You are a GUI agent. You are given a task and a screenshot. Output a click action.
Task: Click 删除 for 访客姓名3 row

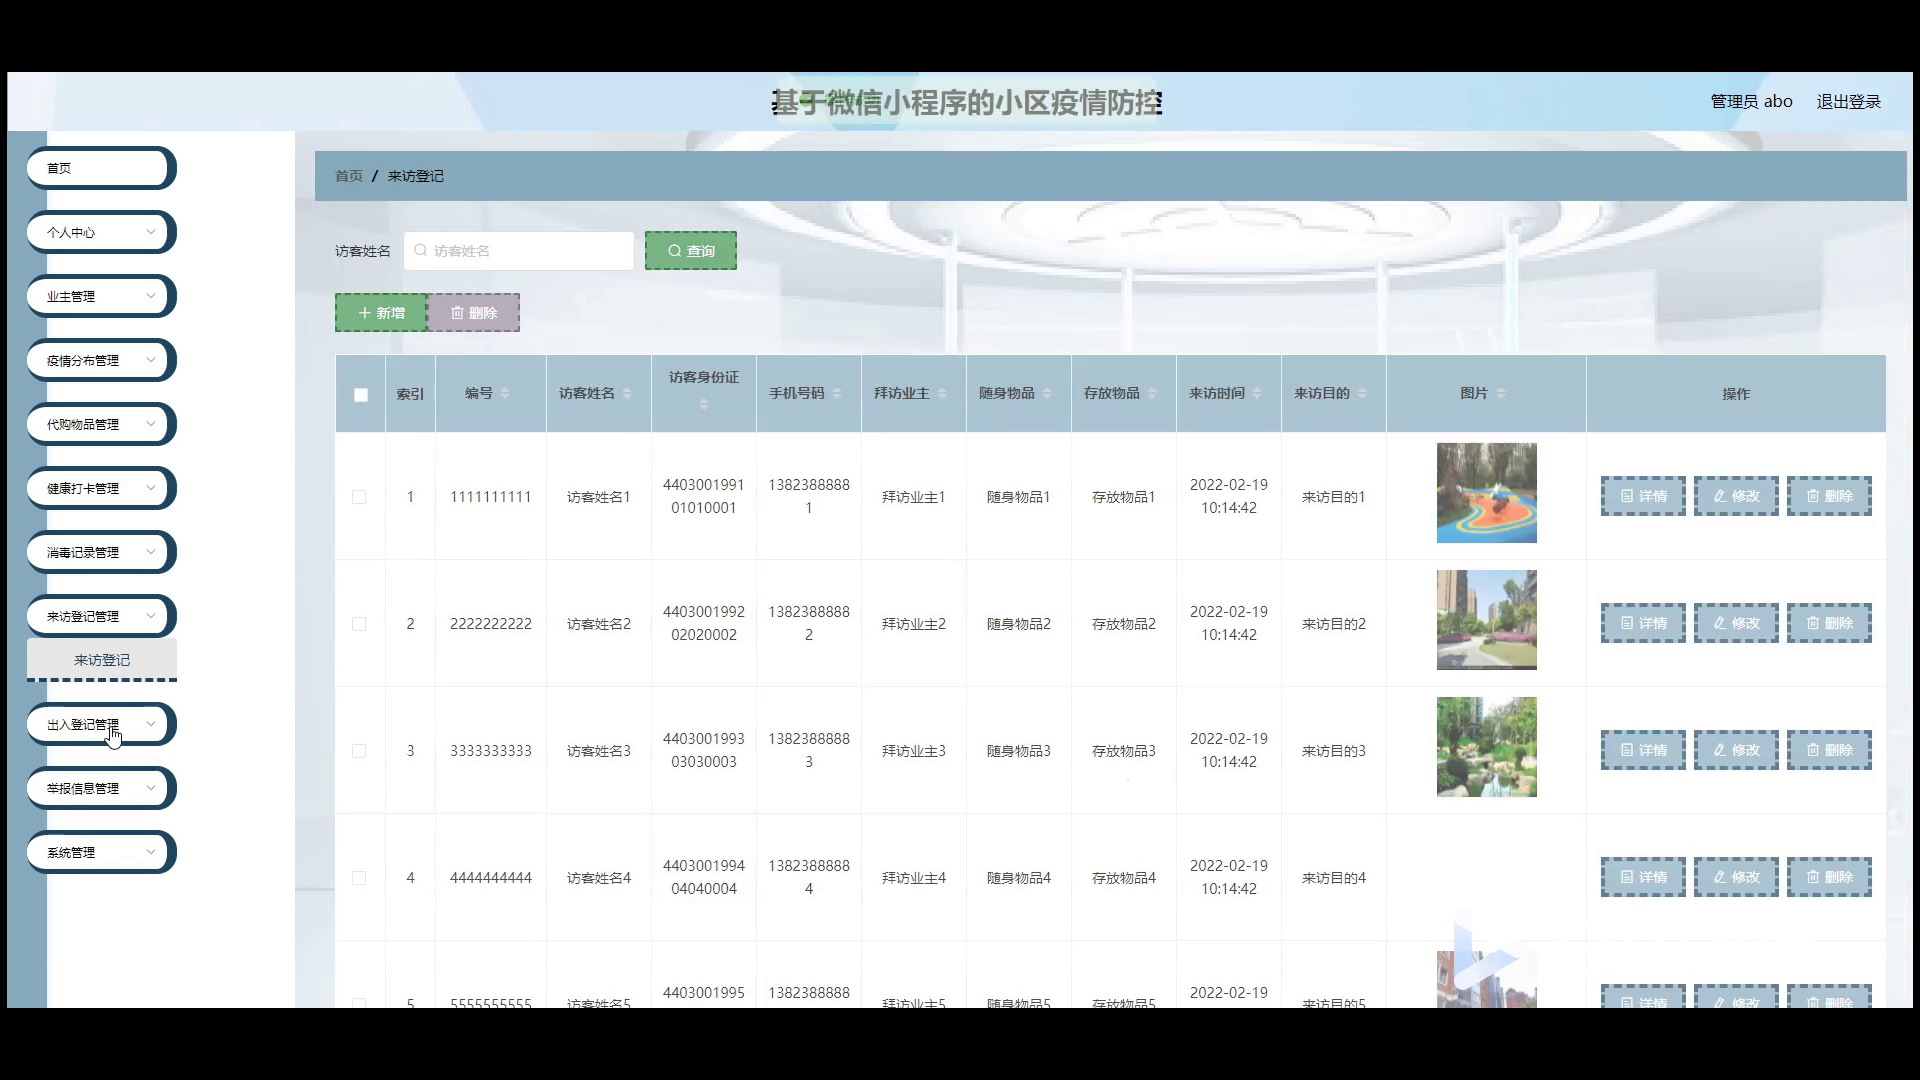1829,750
